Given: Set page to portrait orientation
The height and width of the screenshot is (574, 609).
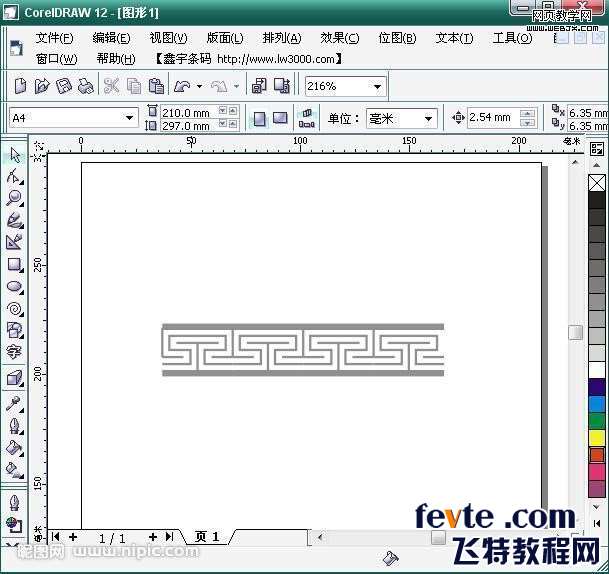Looking at the screenshot, I should click(259, 118).
